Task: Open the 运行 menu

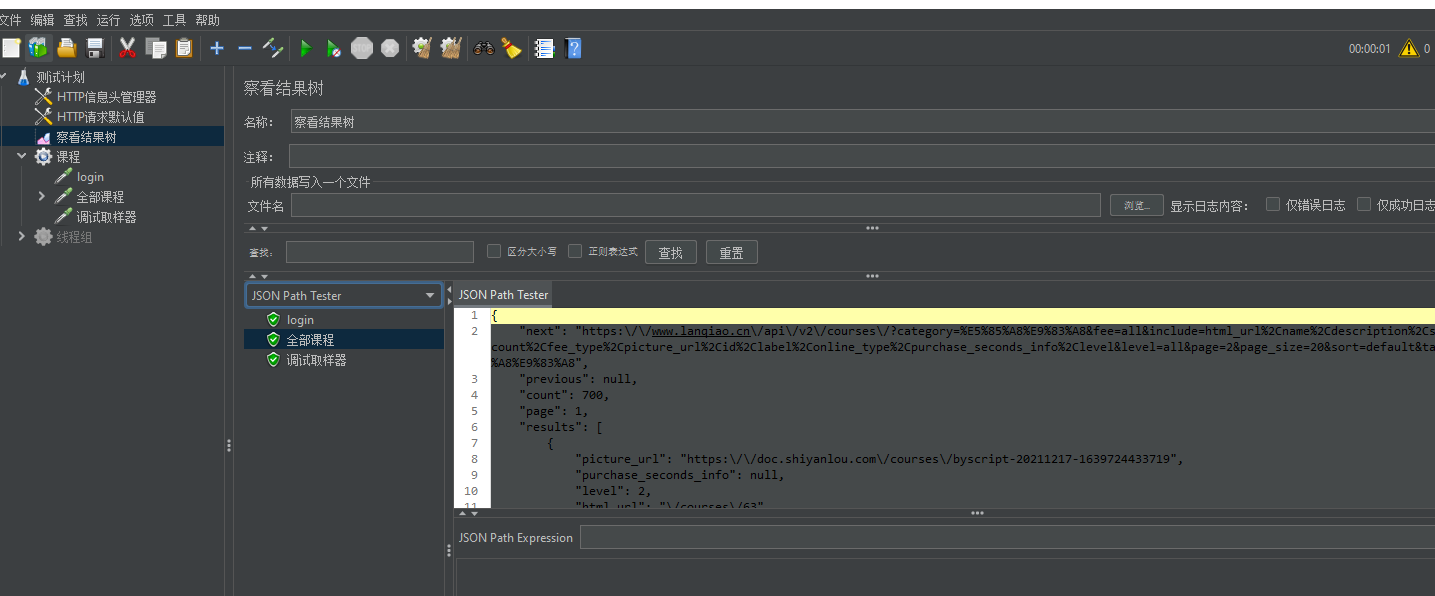Action: pyautogui.click(x=108, y=20)
